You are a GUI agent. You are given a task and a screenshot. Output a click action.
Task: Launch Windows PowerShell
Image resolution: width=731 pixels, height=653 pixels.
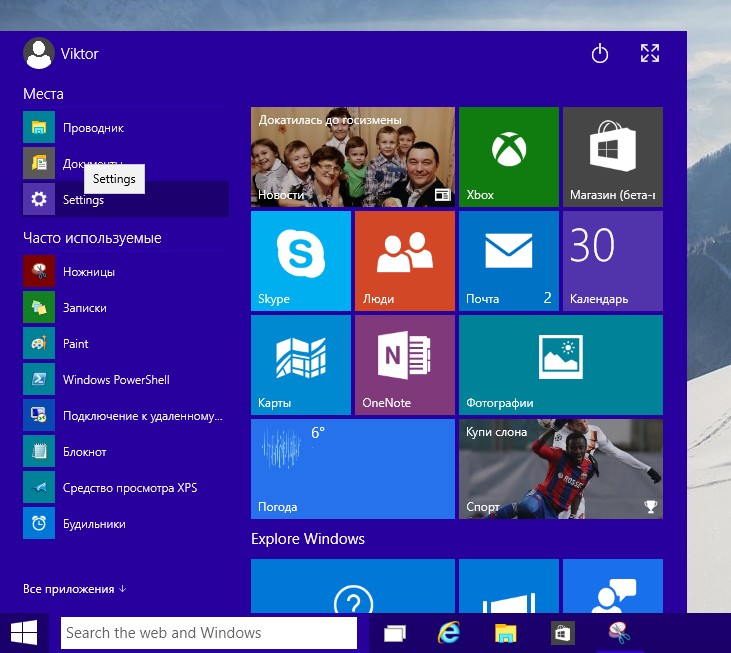click(125, 379)
